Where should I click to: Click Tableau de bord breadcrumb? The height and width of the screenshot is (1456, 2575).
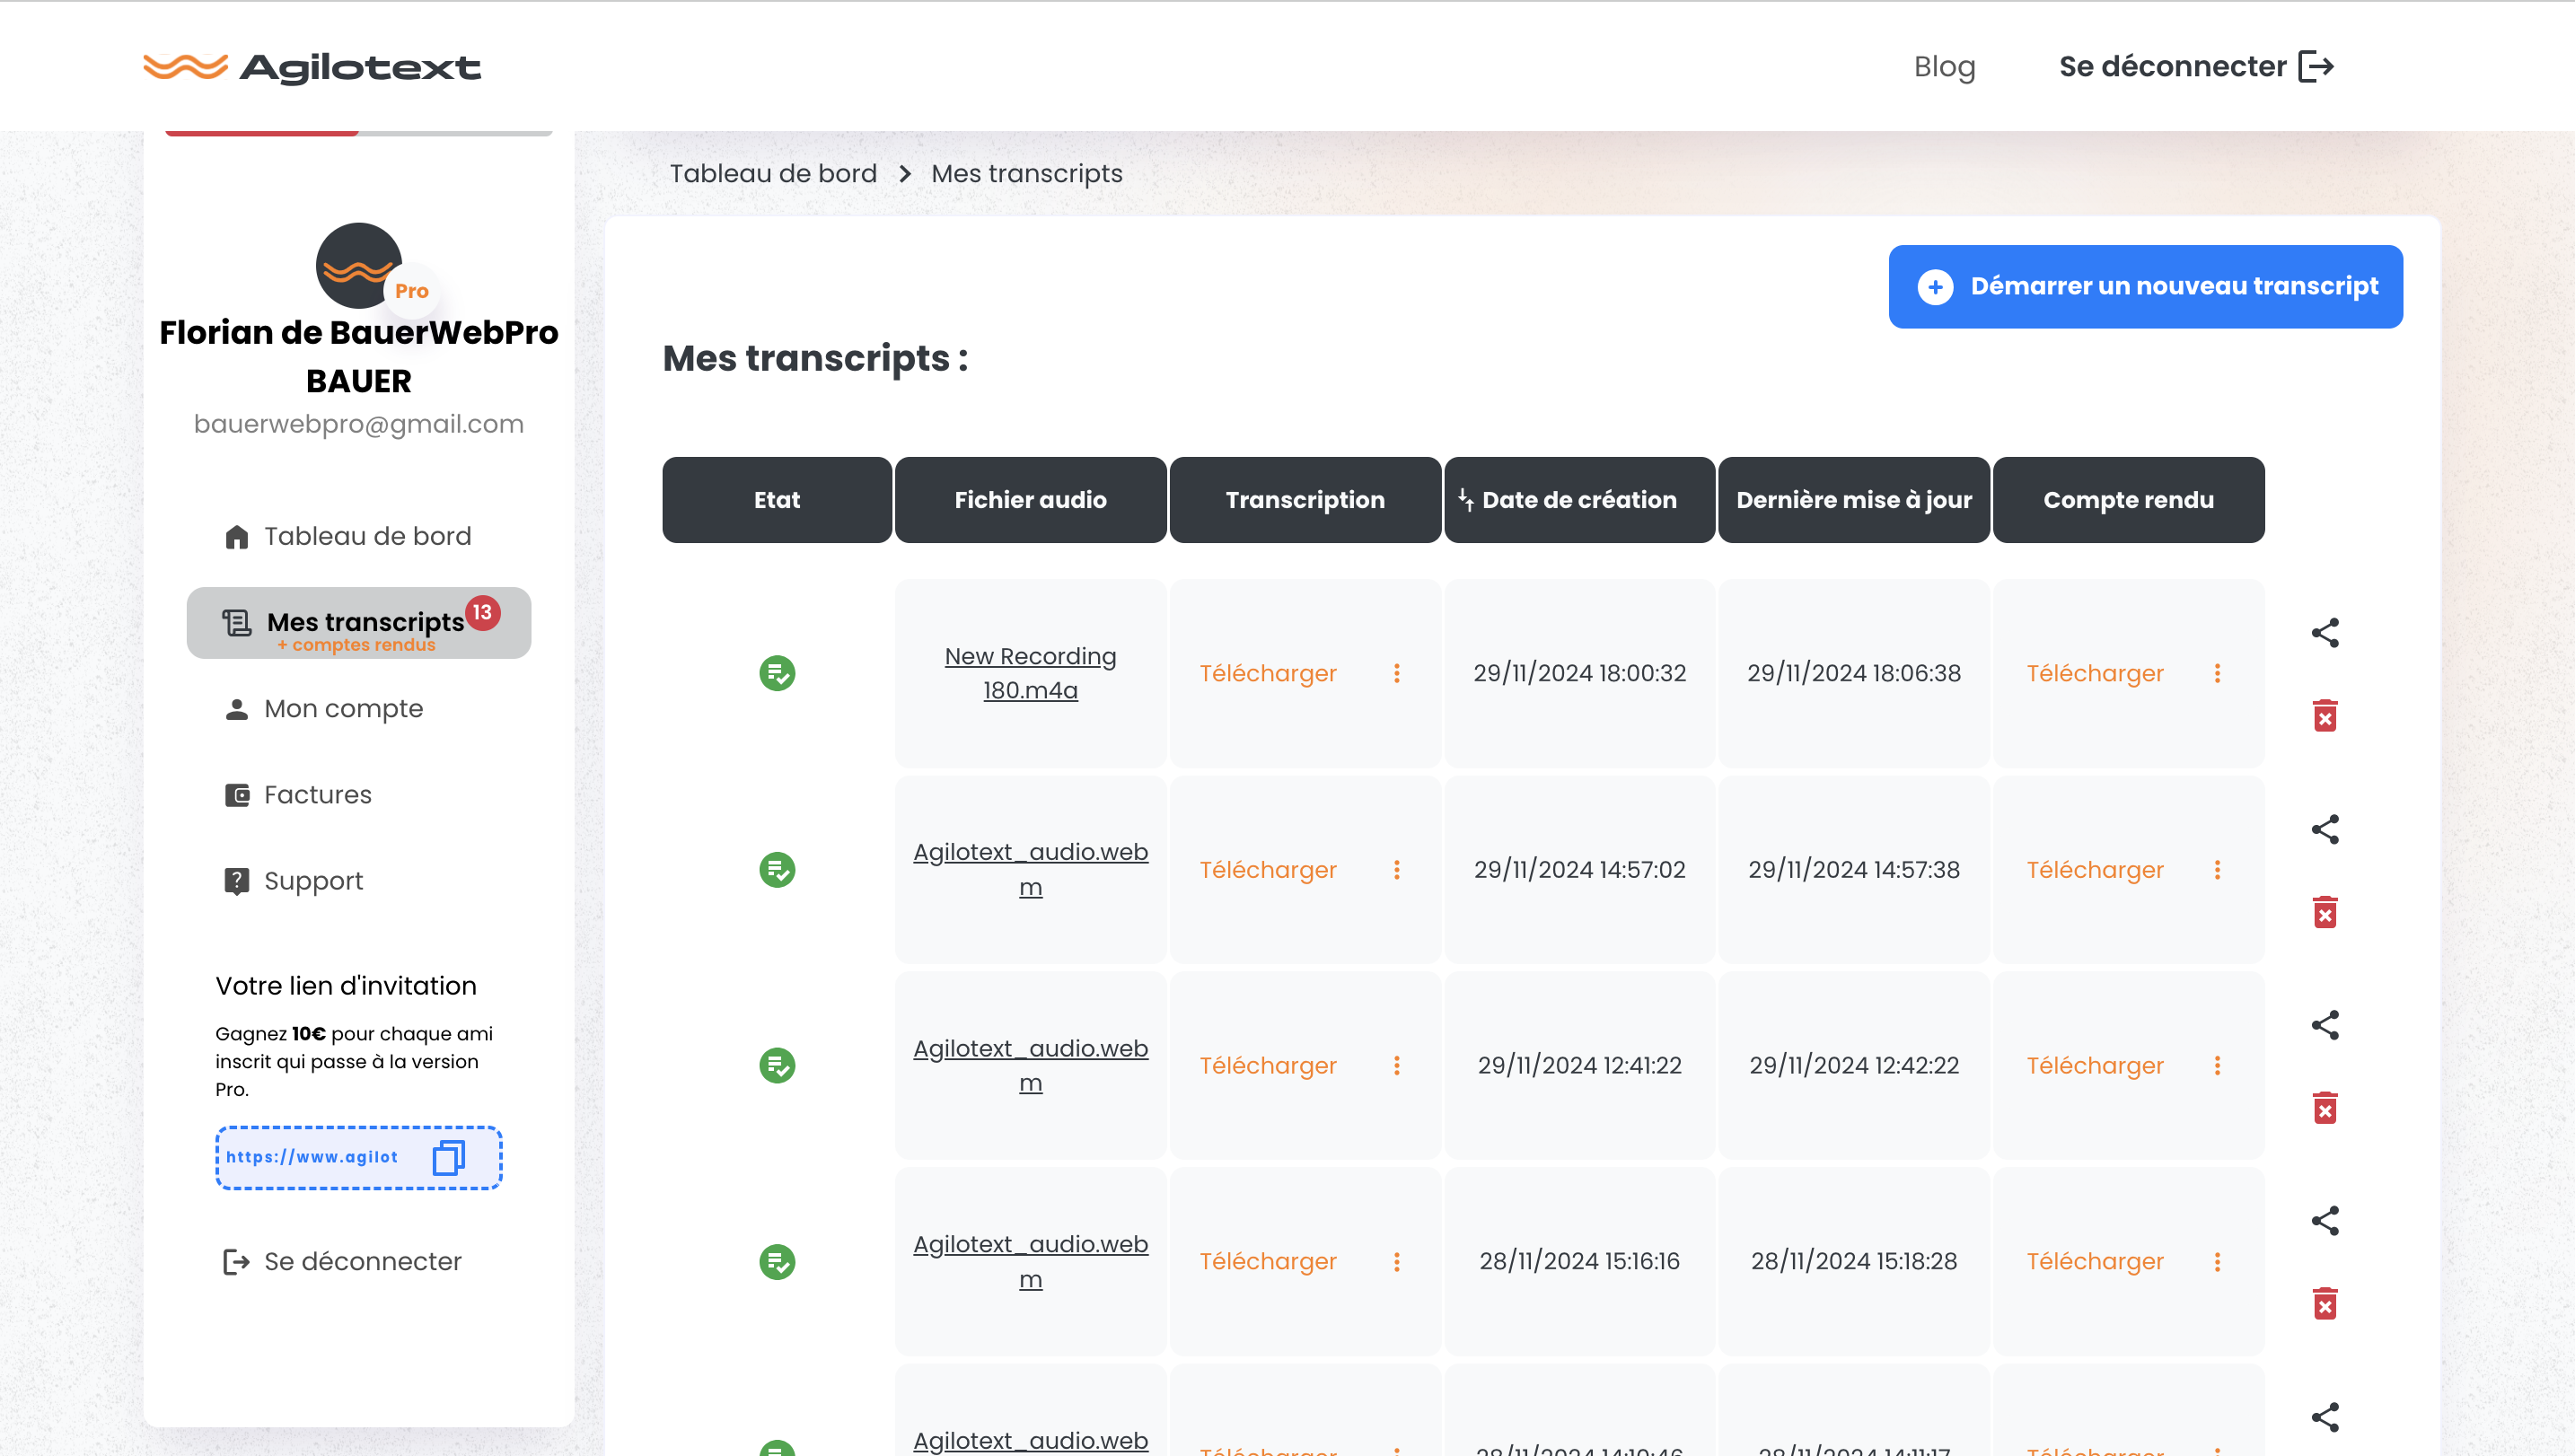(773, 173)
